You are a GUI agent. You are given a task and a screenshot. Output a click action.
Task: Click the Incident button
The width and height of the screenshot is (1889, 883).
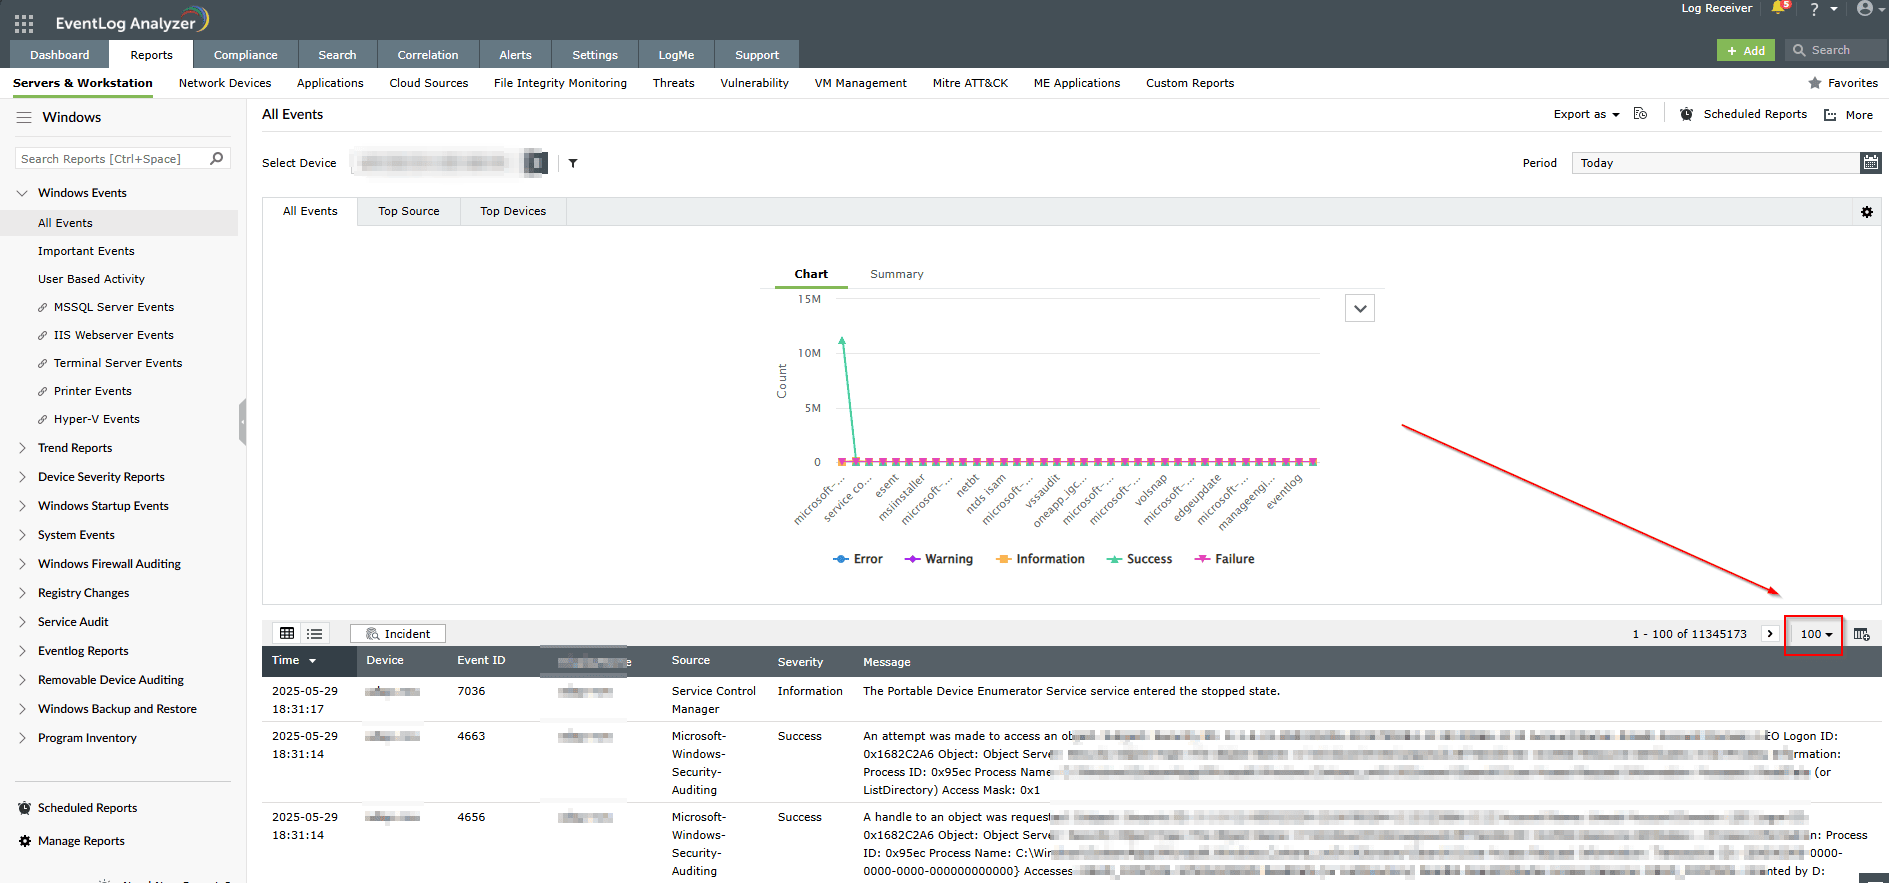coord(398,634)
